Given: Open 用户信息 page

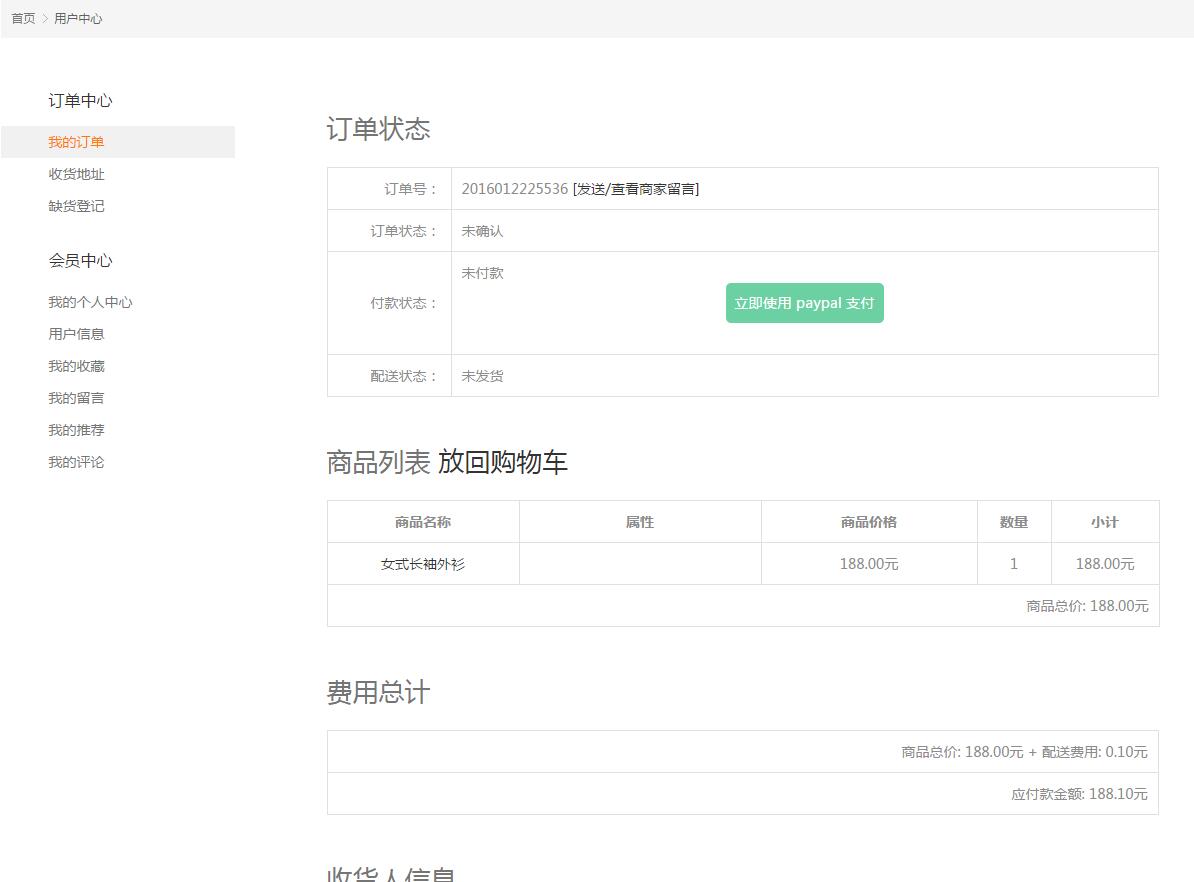Looking at the screenshot, I should click(x=76, y=334).
